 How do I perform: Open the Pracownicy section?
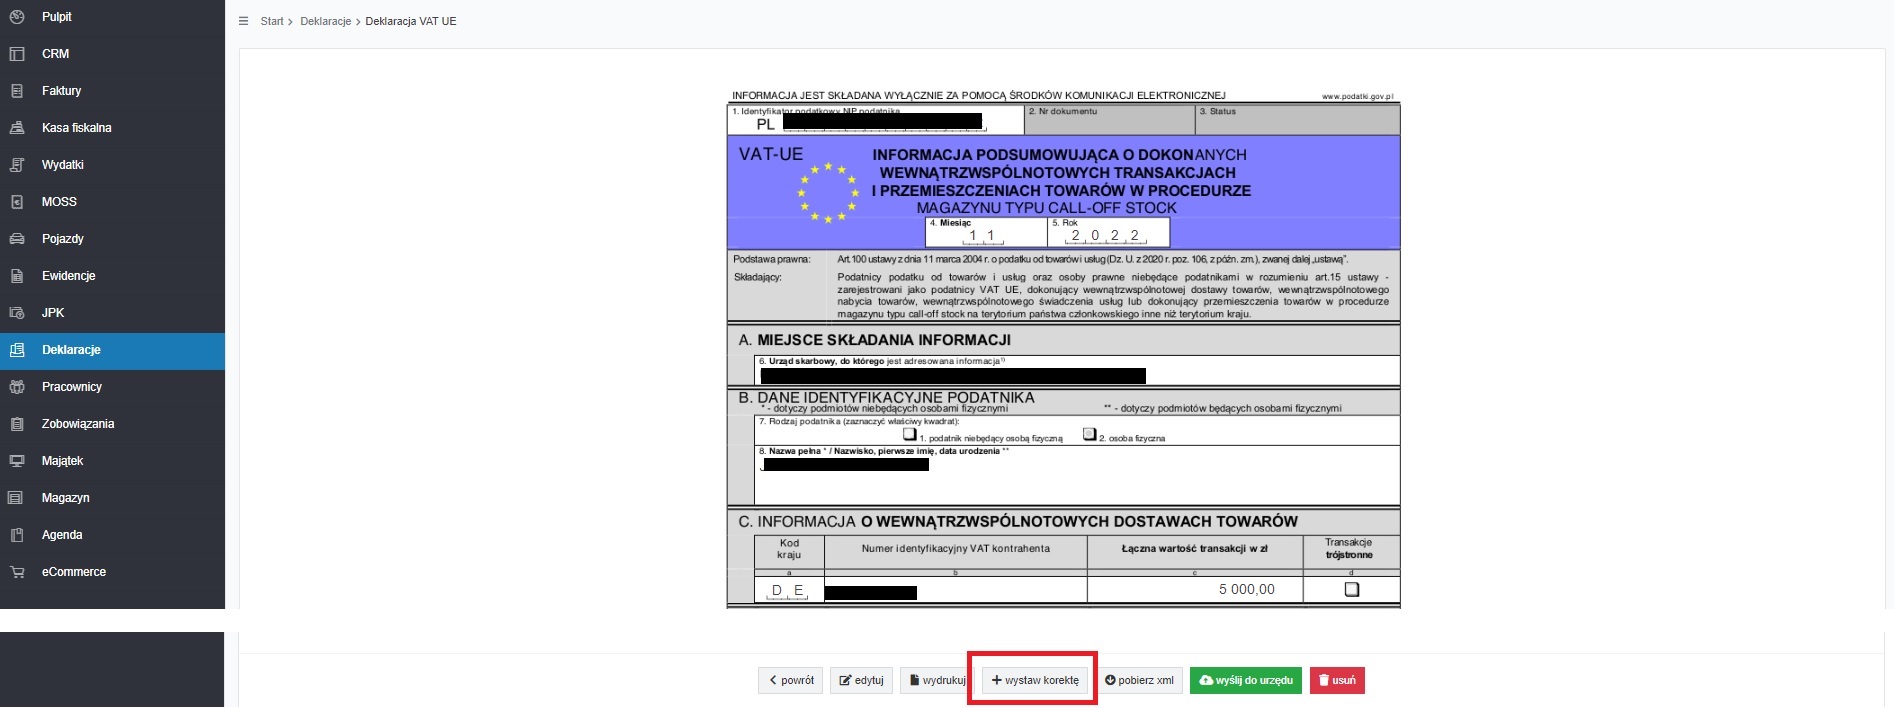pos(112,387)
